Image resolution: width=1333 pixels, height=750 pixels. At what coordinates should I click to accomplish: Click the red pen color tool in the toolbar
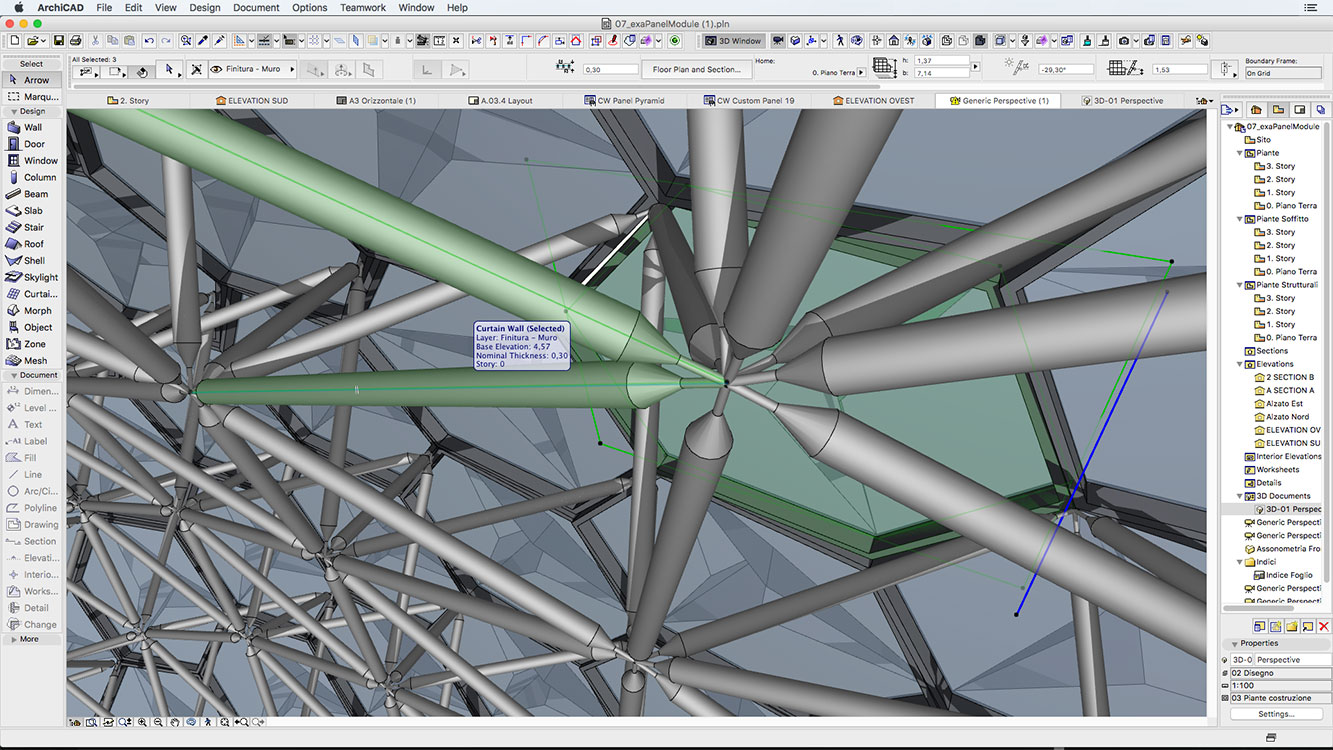613,42
